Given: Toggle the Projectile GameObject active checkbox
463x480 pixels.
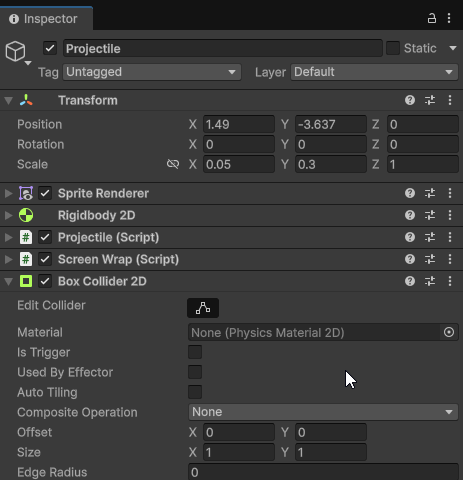Looking at the screenshot, I should [50, 48].
